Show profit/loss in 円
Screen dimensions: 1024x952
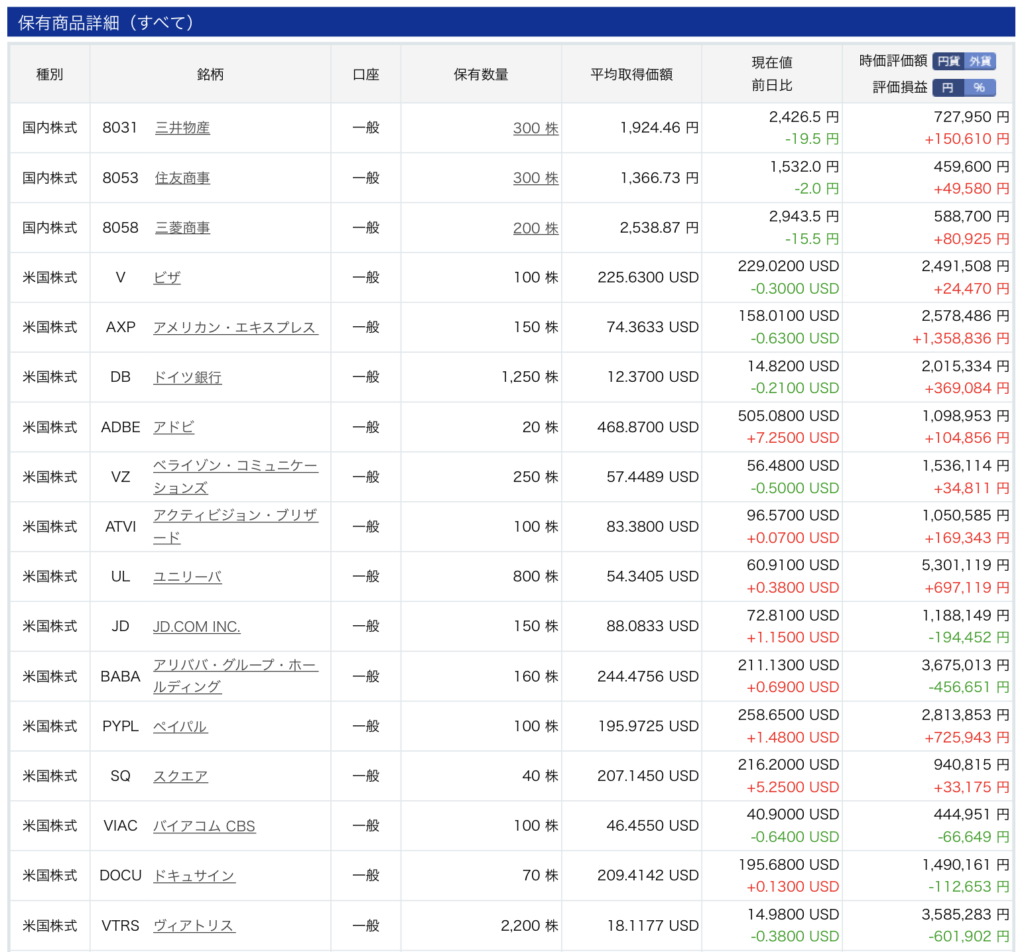(x=948, y=87)
